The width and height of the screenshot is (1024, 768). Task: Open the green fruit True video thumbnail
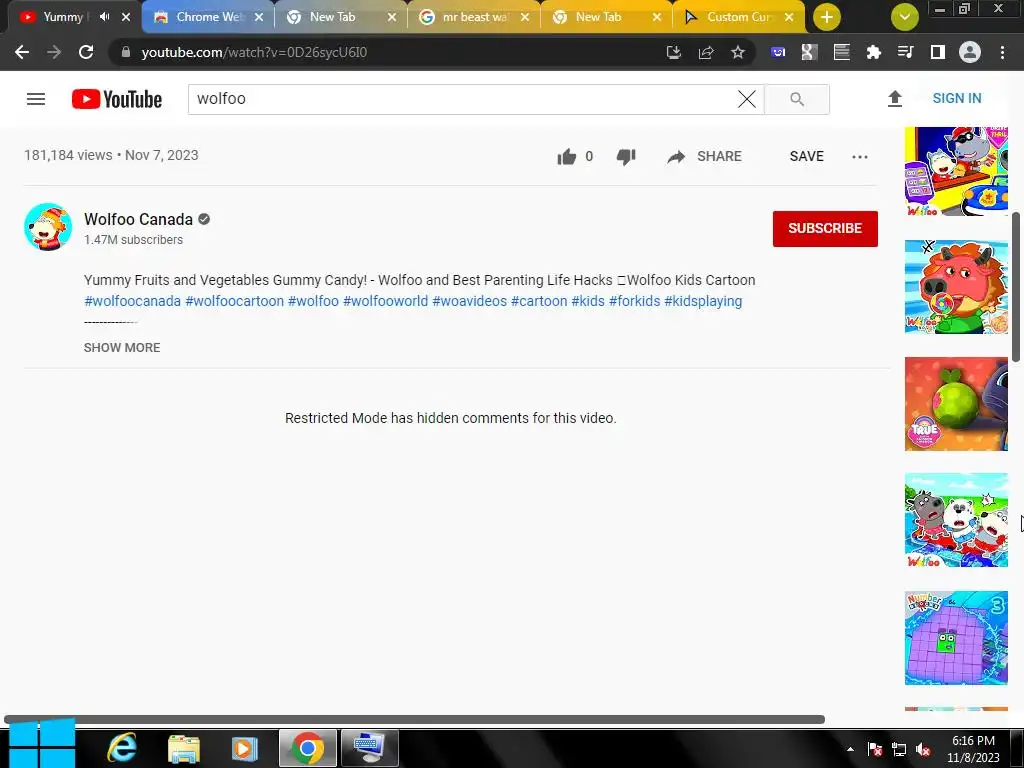click(956, 404)
